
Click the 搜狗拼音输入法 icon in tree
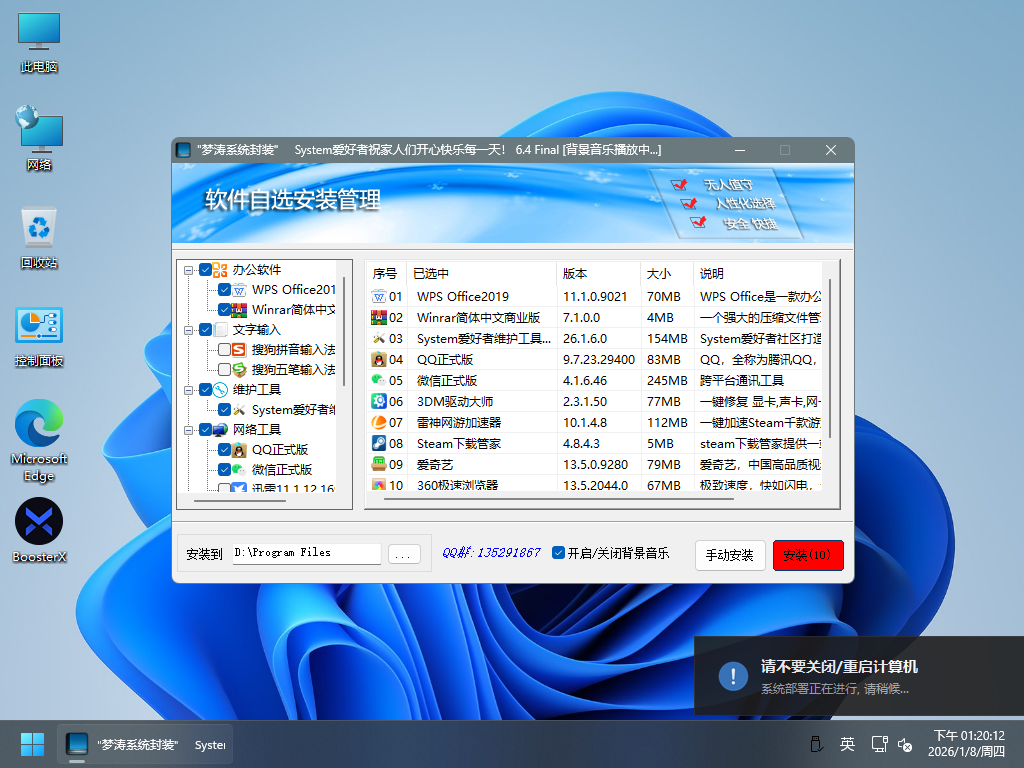point(239,349)
